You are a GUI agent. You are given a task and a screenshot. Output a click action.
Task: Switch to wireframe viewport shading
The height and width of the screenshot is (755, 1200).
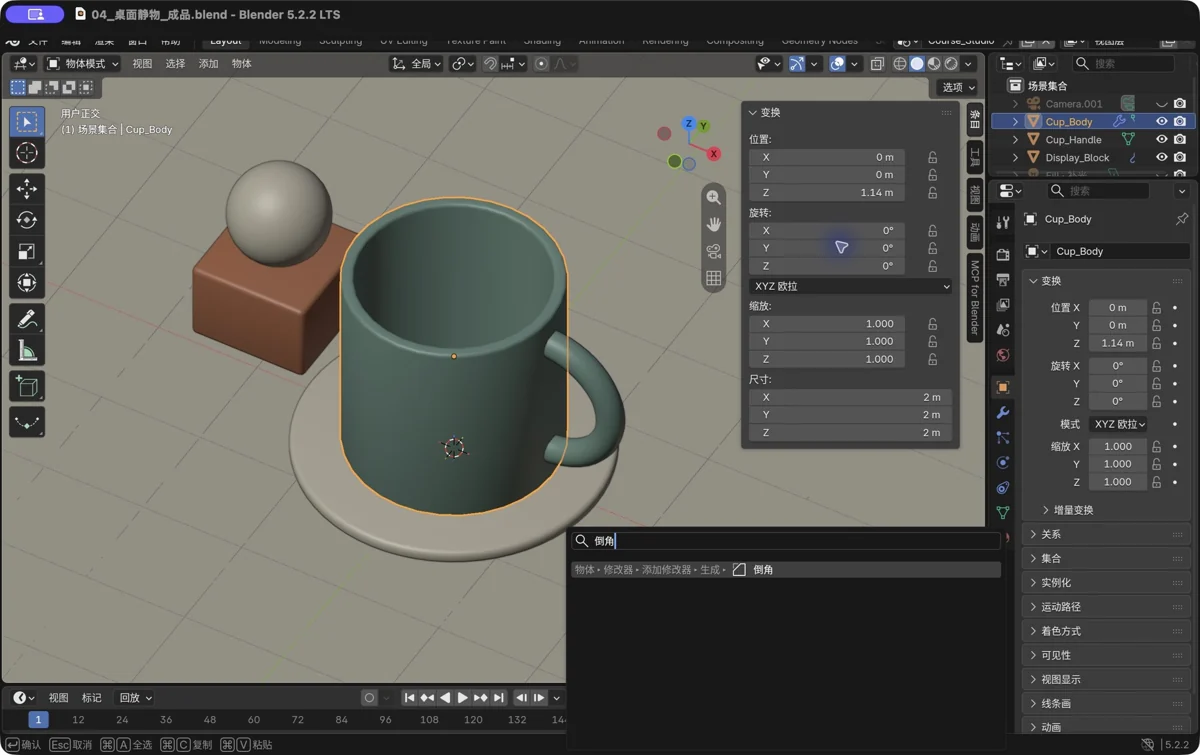click(900, 64)
